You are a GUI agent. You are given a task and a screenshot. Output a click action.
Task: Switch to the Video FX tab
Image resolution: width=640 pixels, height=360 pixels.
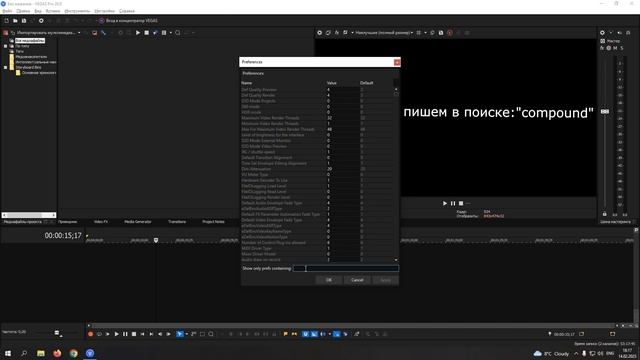click(101, 222)
